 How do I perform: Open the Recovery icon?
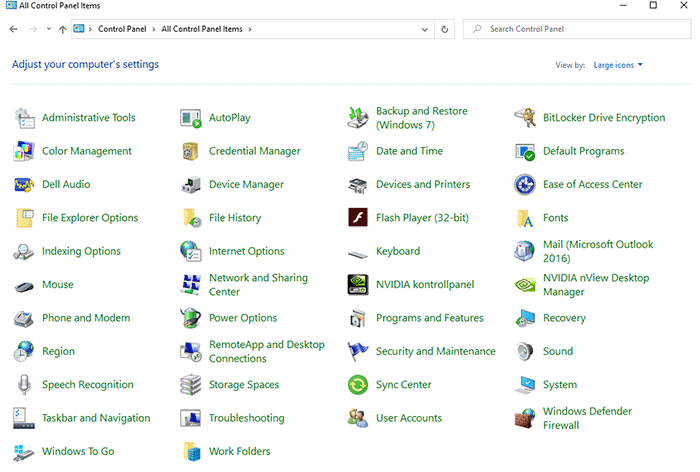(525, 318)
